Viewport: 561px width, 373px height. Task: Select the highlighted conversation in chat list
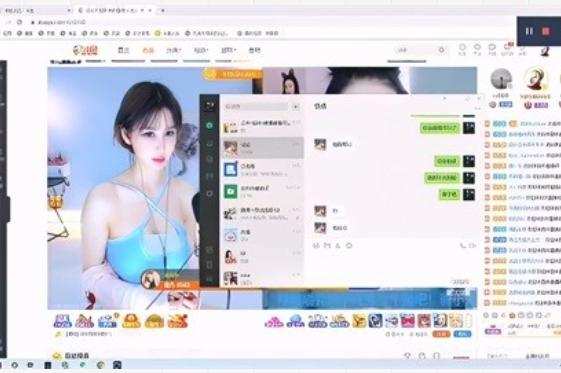click(x=263, y=148)
